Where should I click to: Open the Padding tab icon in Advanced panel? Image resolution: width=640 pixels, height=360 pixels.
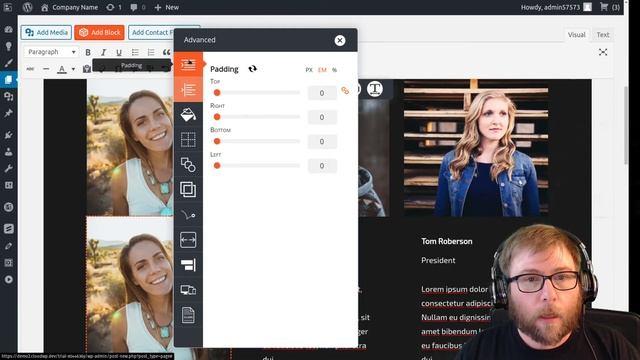click(188, 64)
